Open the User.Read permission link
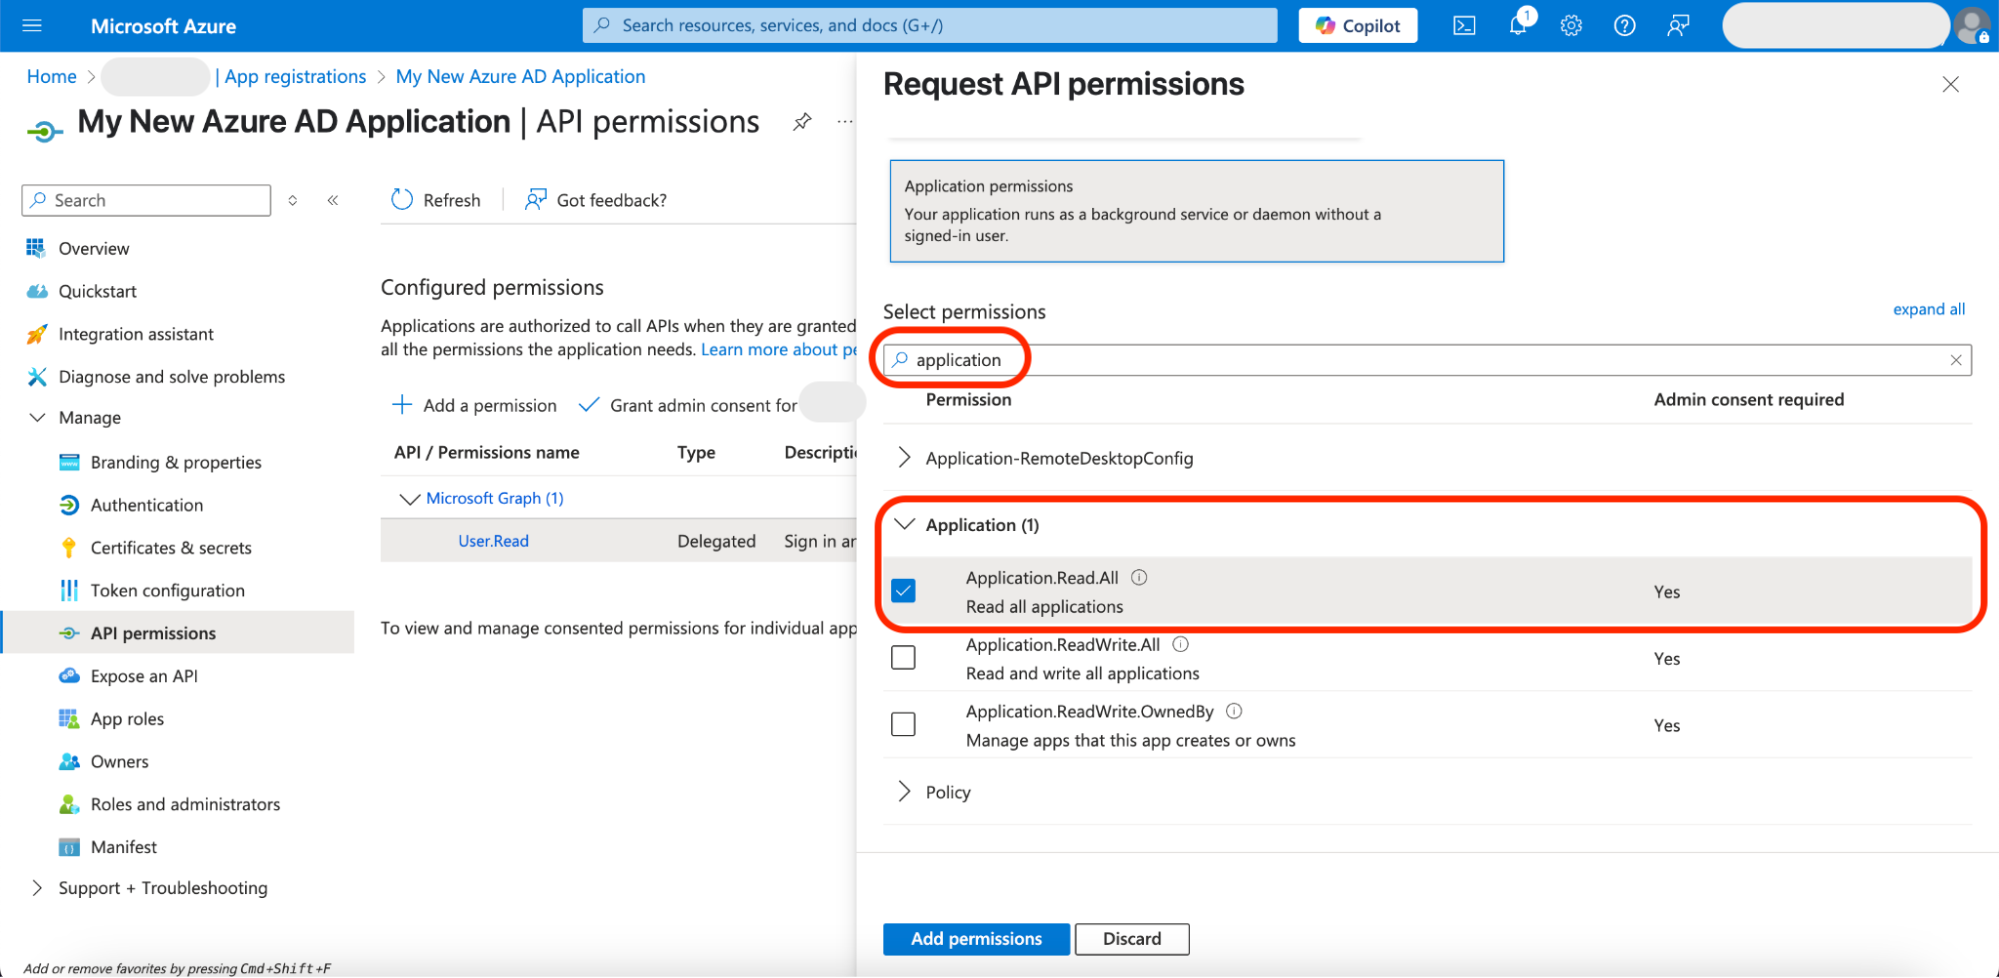The width and height of the screenshot is (1999, 978). 493,541
